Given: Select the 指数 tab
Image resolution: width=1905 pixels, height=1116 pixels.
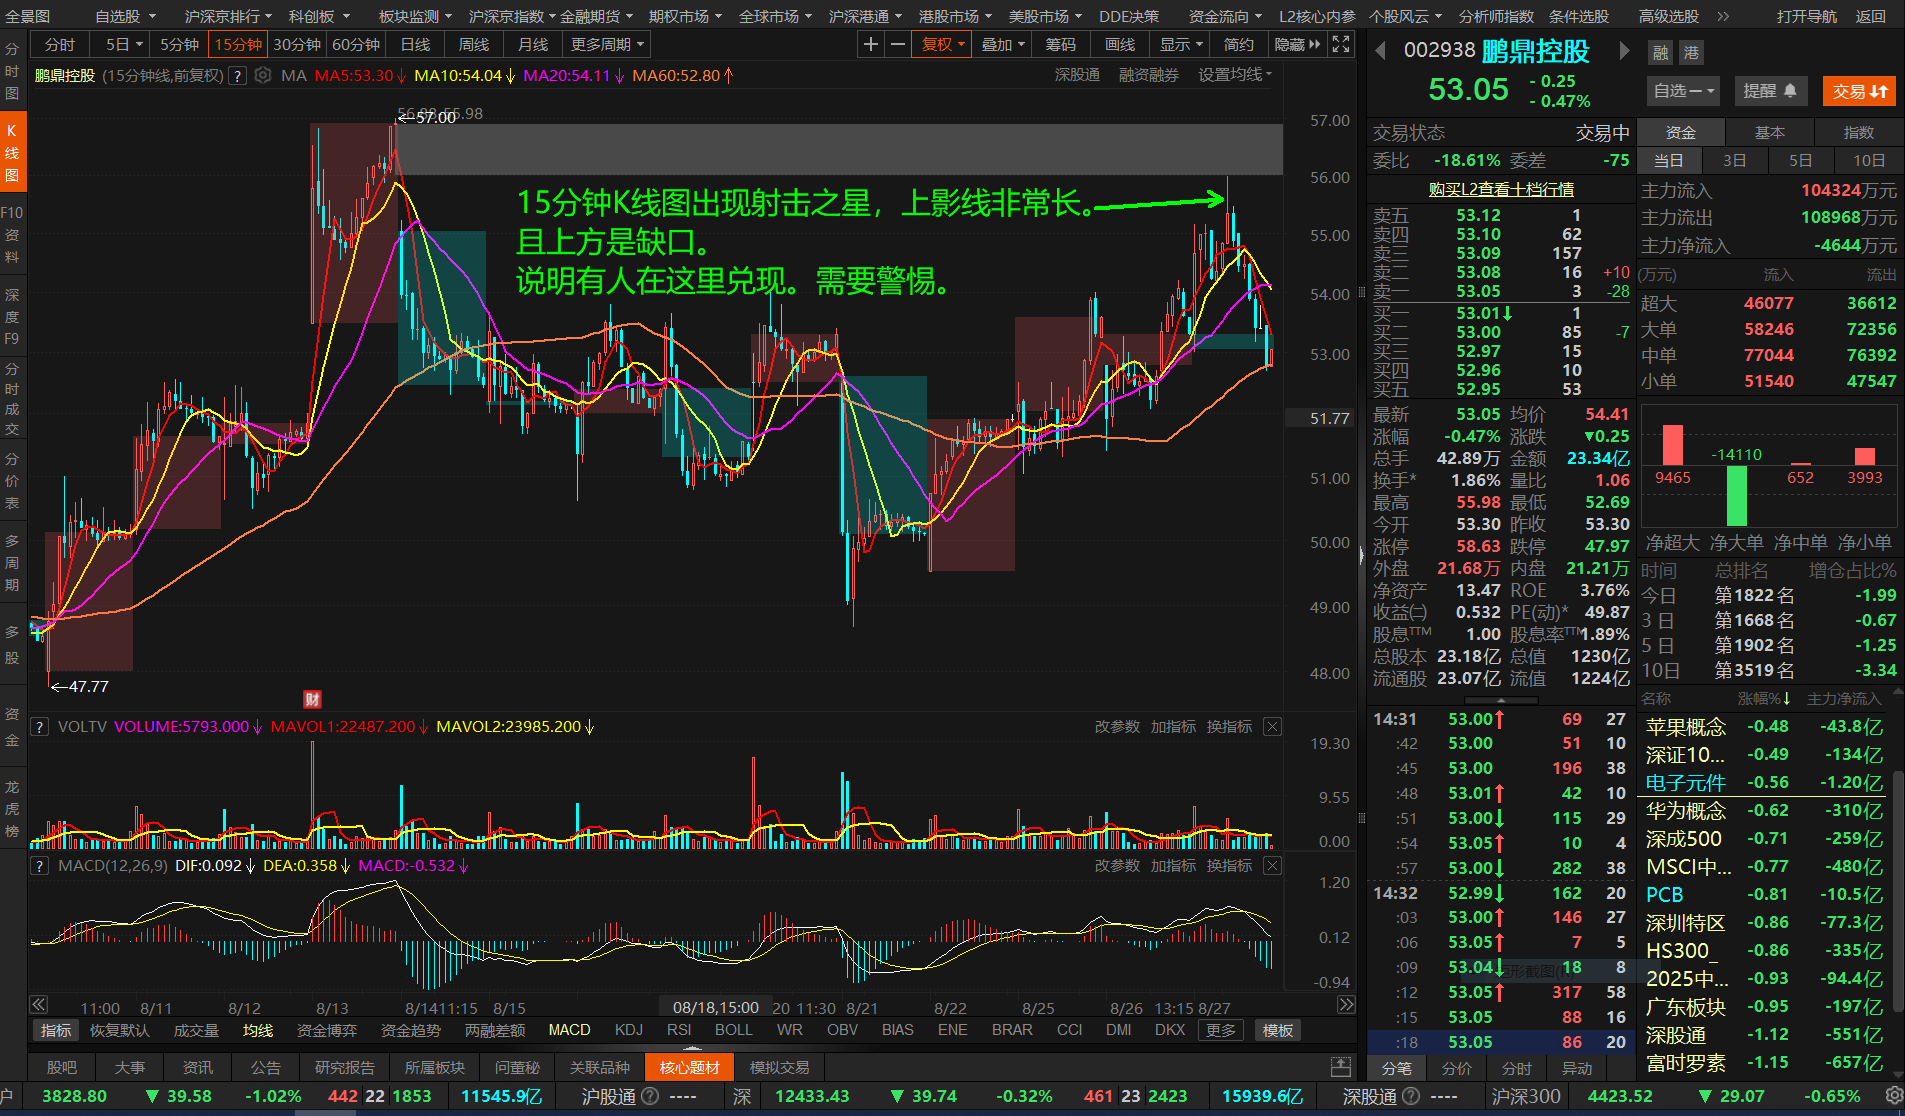Looking at the screenshot, I should coord(1858,132).
